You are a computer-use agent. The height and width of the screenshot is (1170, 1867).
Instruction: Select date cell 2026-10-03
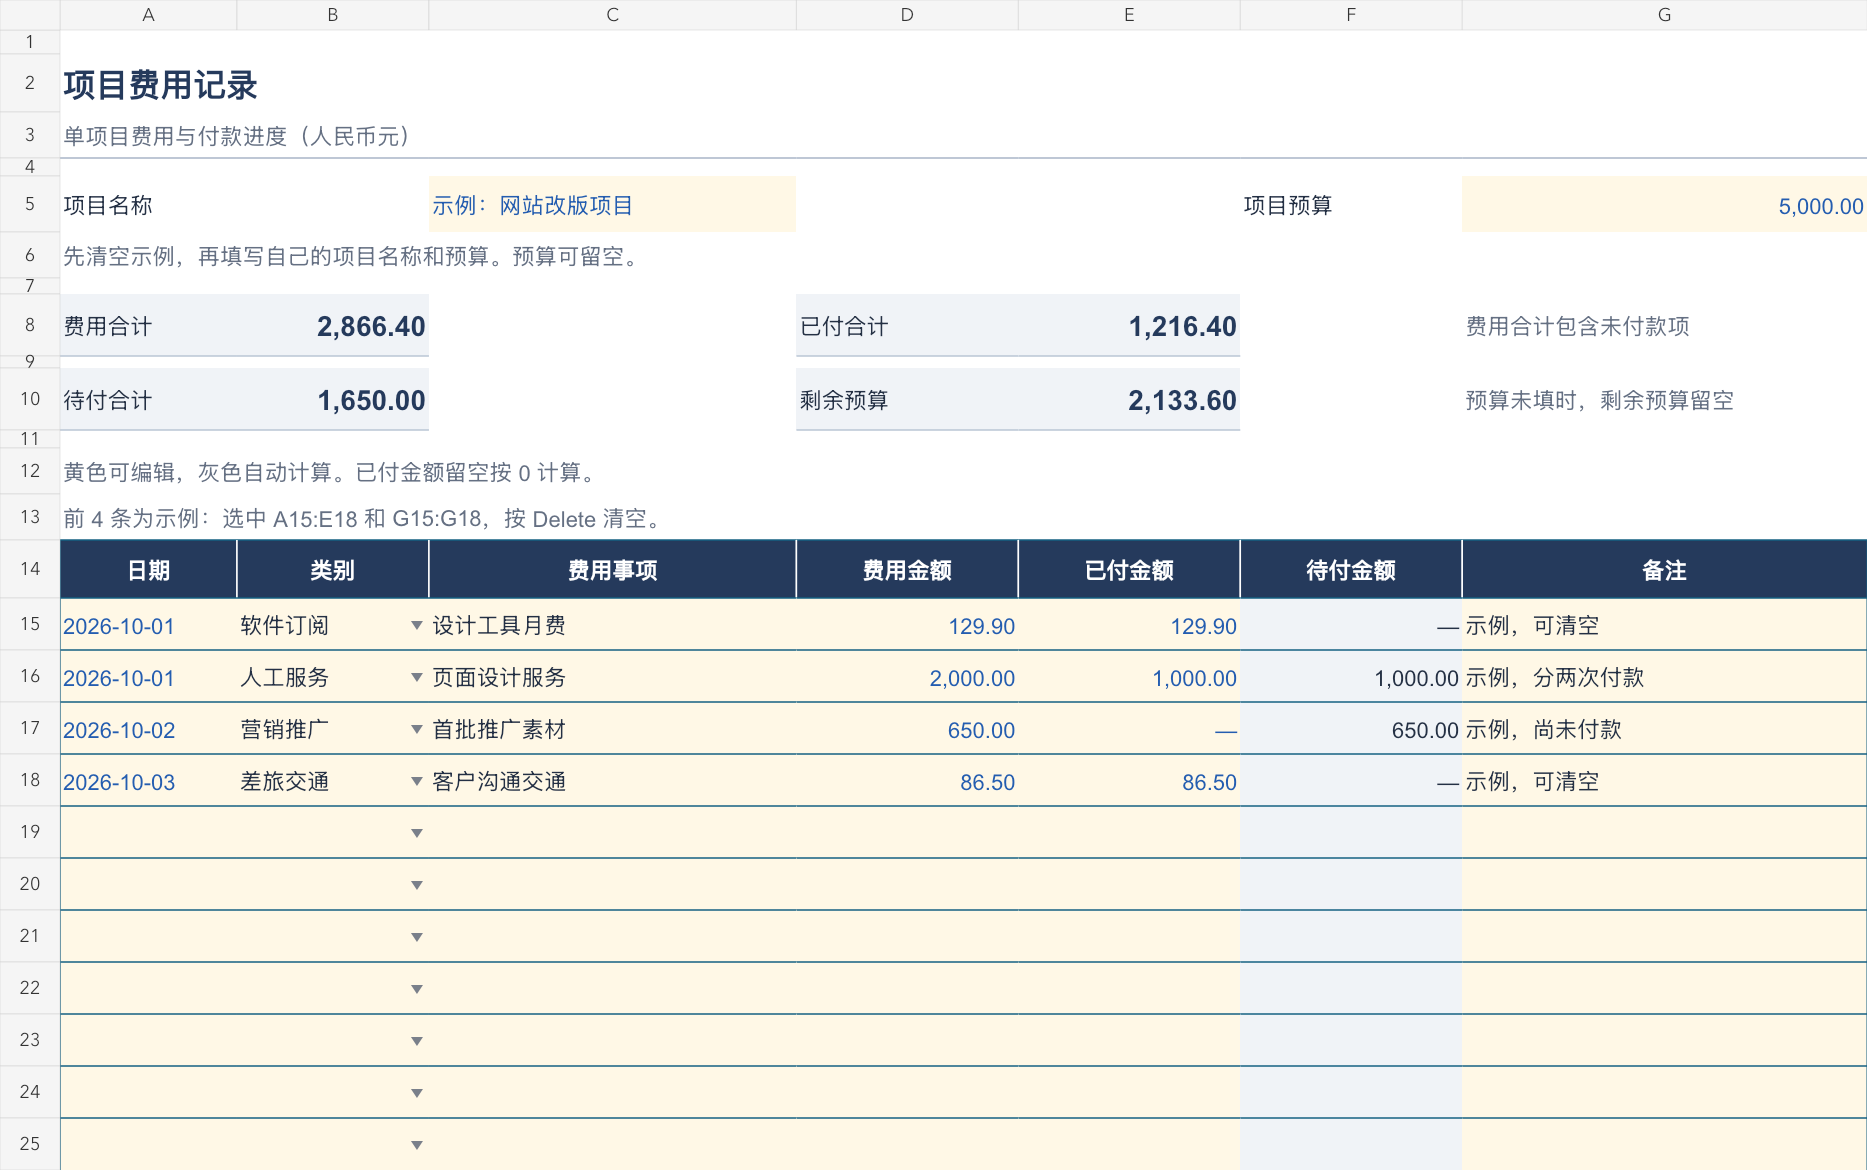point(148,782)
